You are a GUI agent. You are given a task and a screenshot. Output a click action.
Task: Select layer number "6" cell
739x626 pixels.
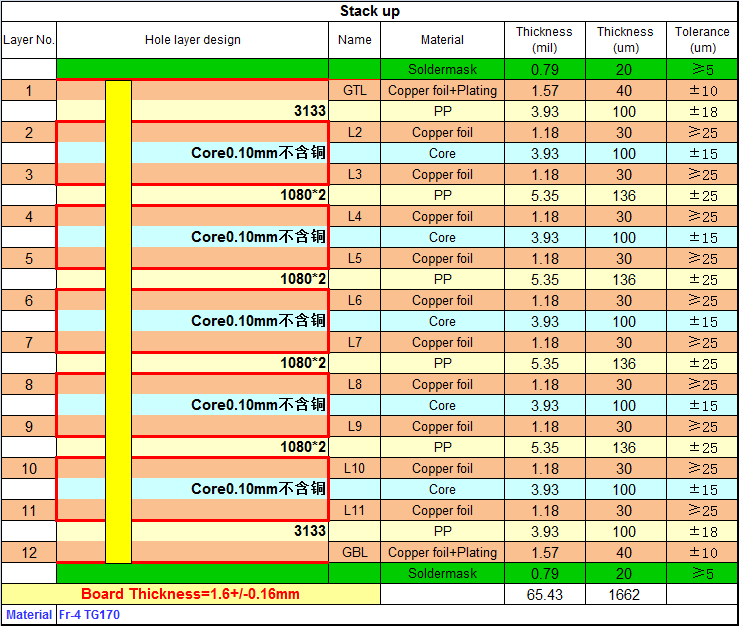click(29, 300)
